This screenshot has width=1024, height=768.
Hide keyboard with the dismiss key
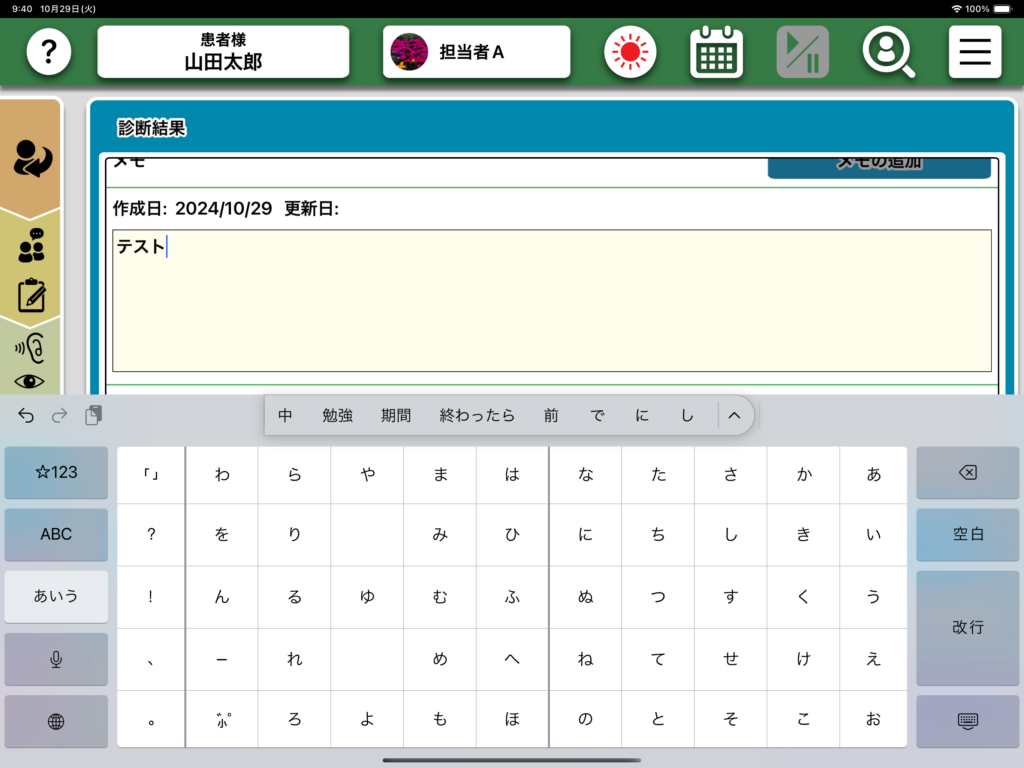click(x=966, y=721)
